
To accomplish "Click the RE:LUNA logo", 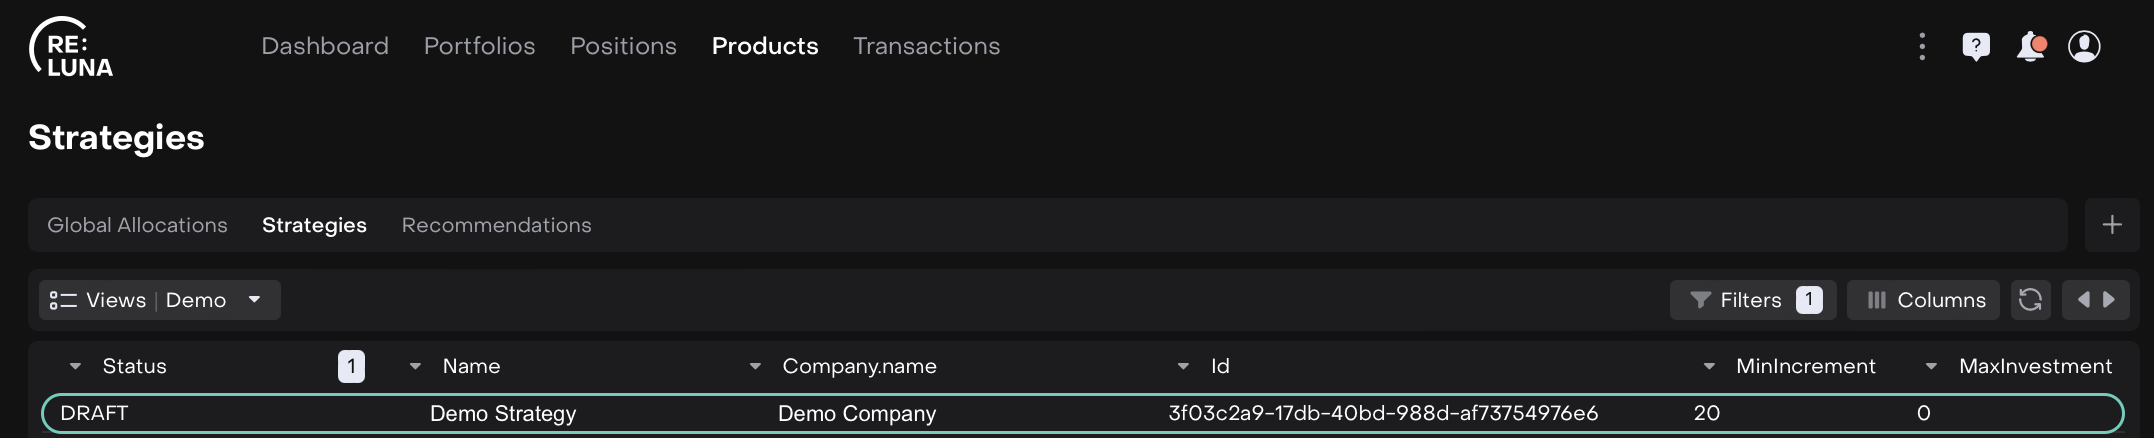I will pos(71,47).
